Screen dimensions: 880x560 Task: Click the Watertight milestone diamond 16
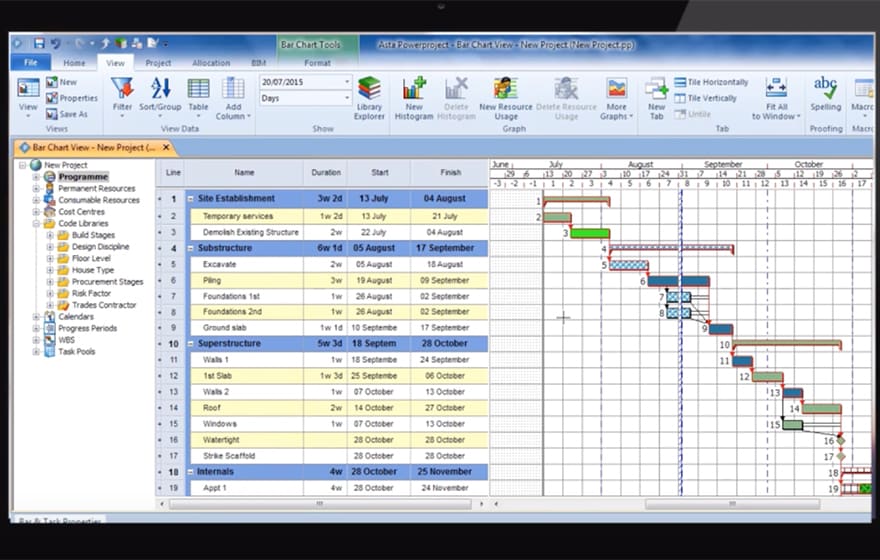click(840, 441)
